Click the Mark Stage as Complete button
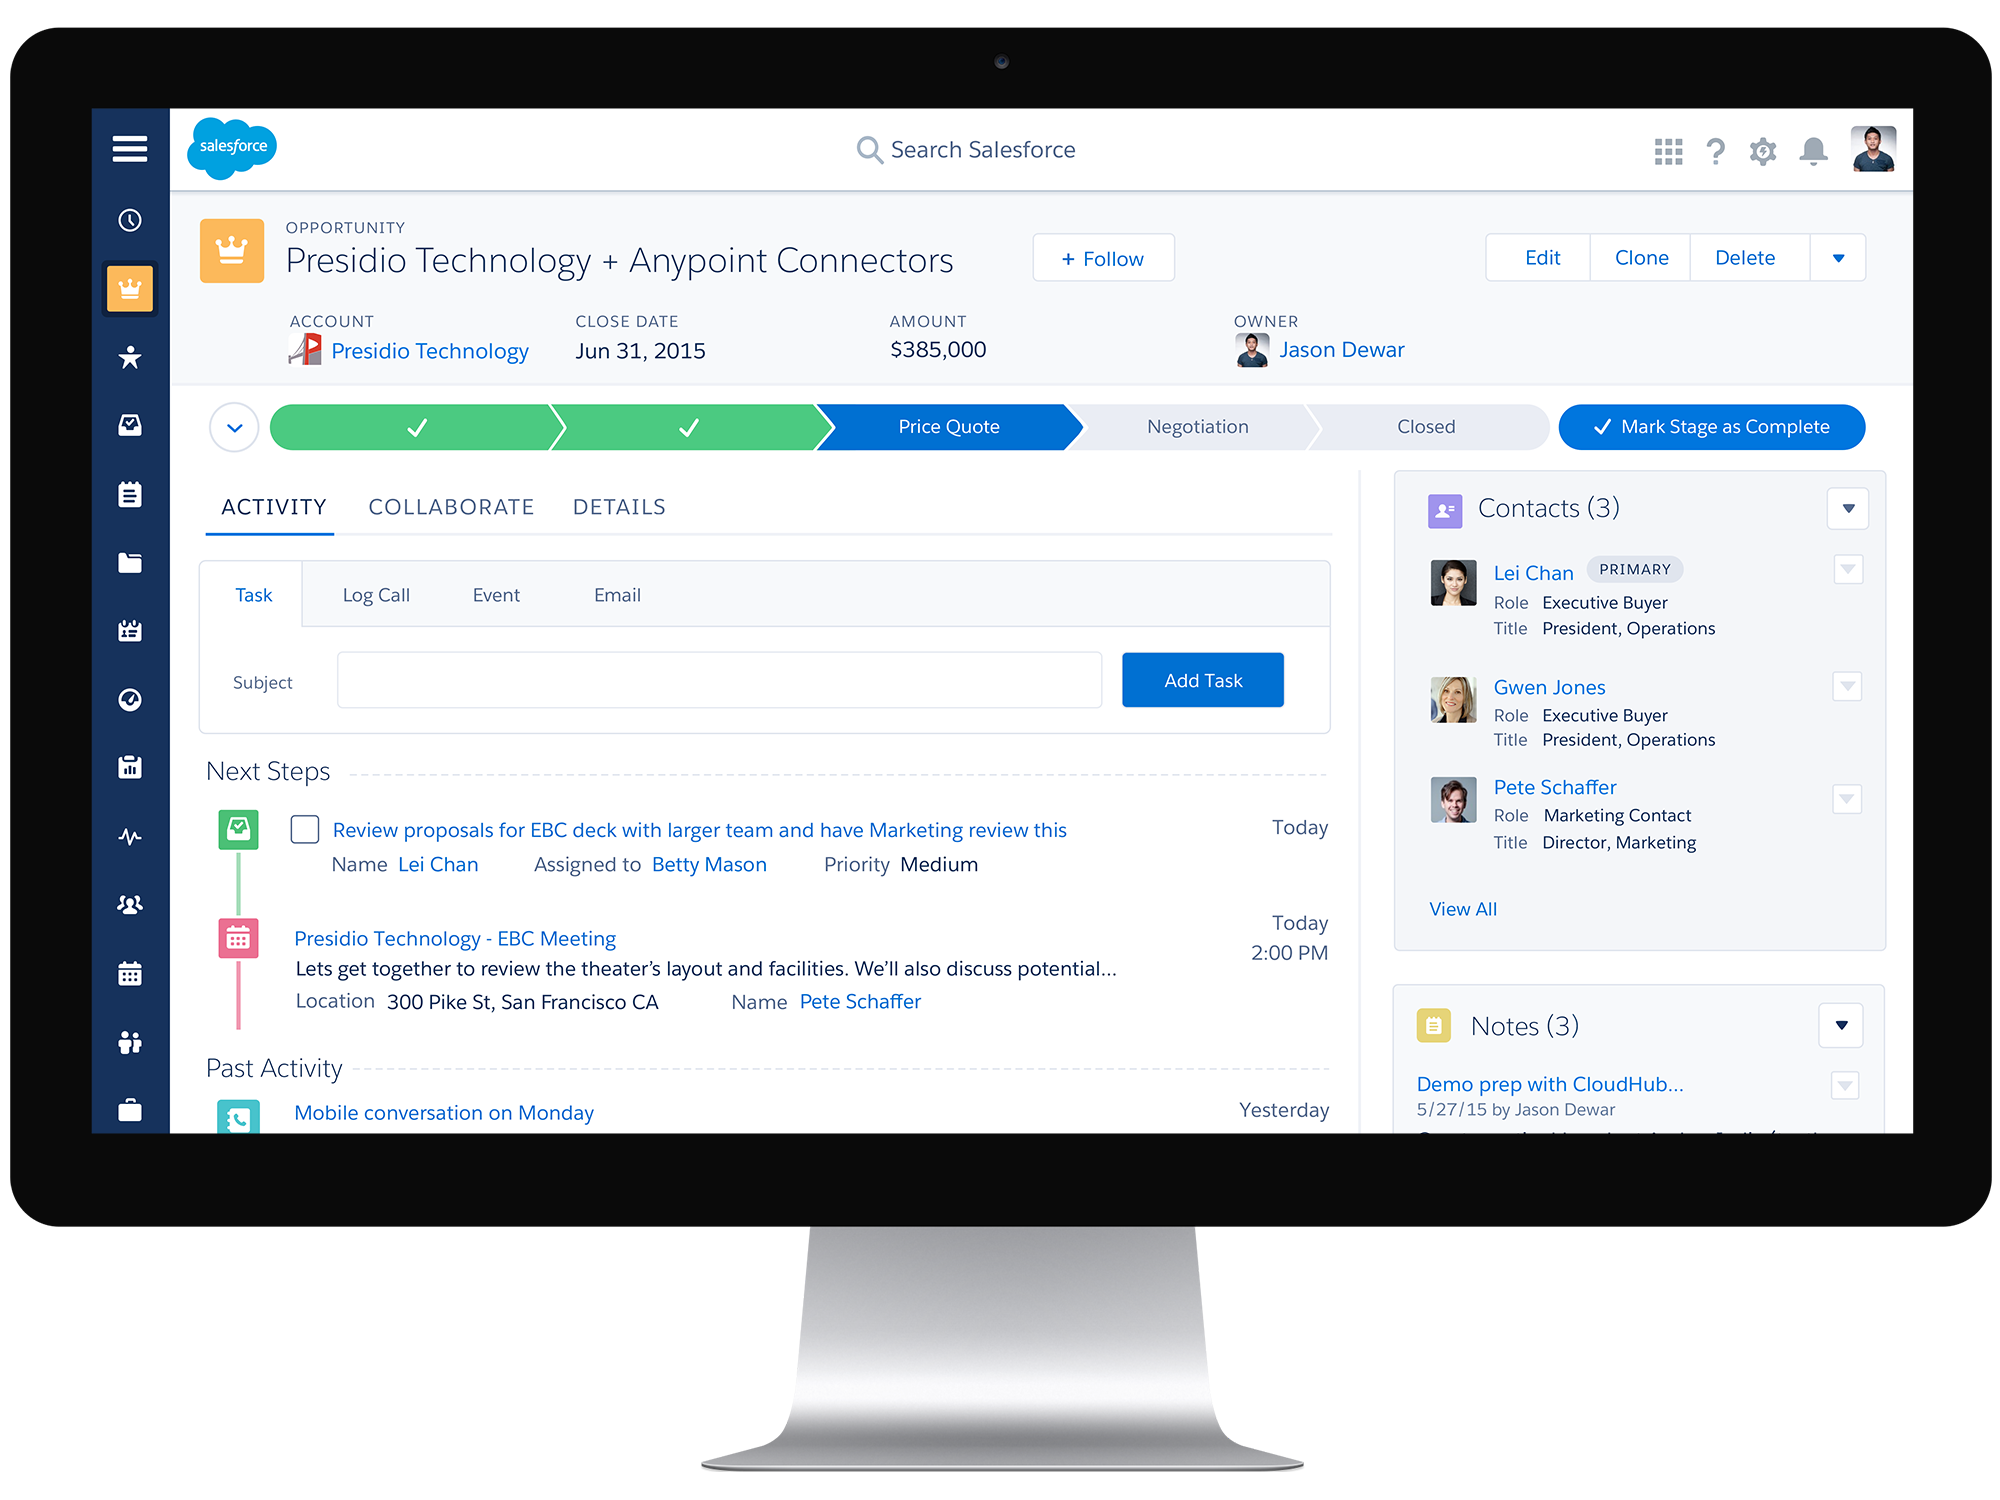The image size is (2000, 1500). [1707, 425]
